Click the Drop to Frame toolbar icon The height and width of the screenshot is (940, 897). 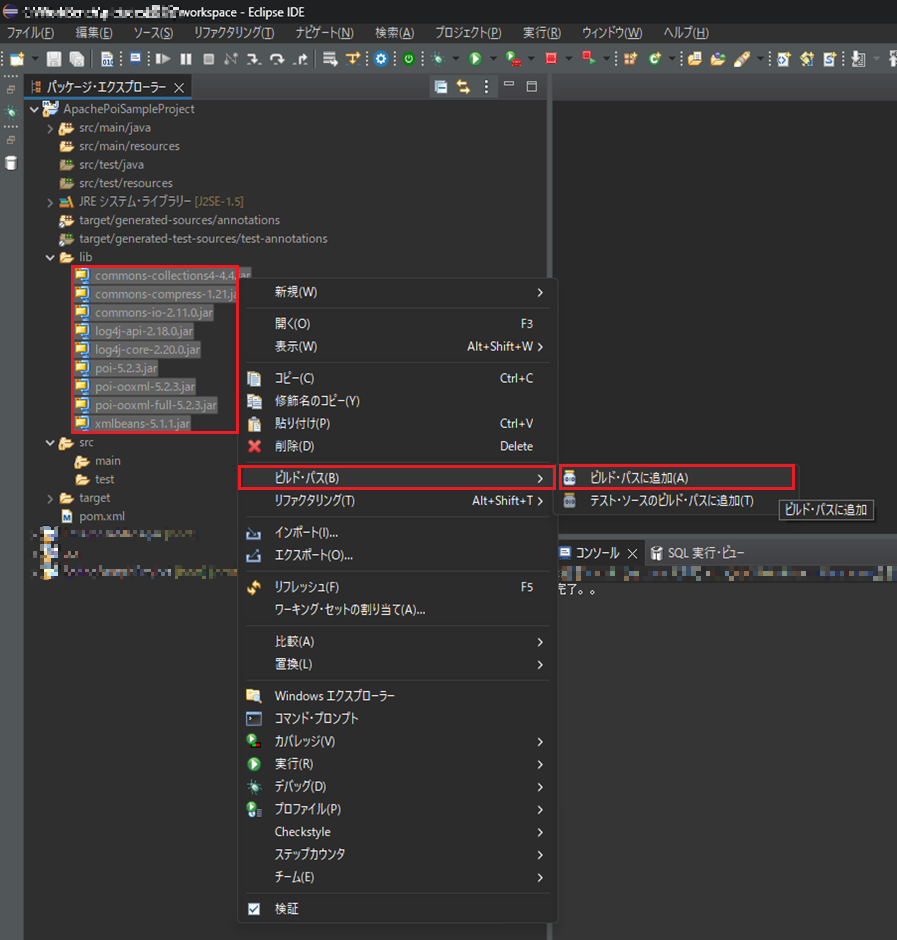point(330,59)
